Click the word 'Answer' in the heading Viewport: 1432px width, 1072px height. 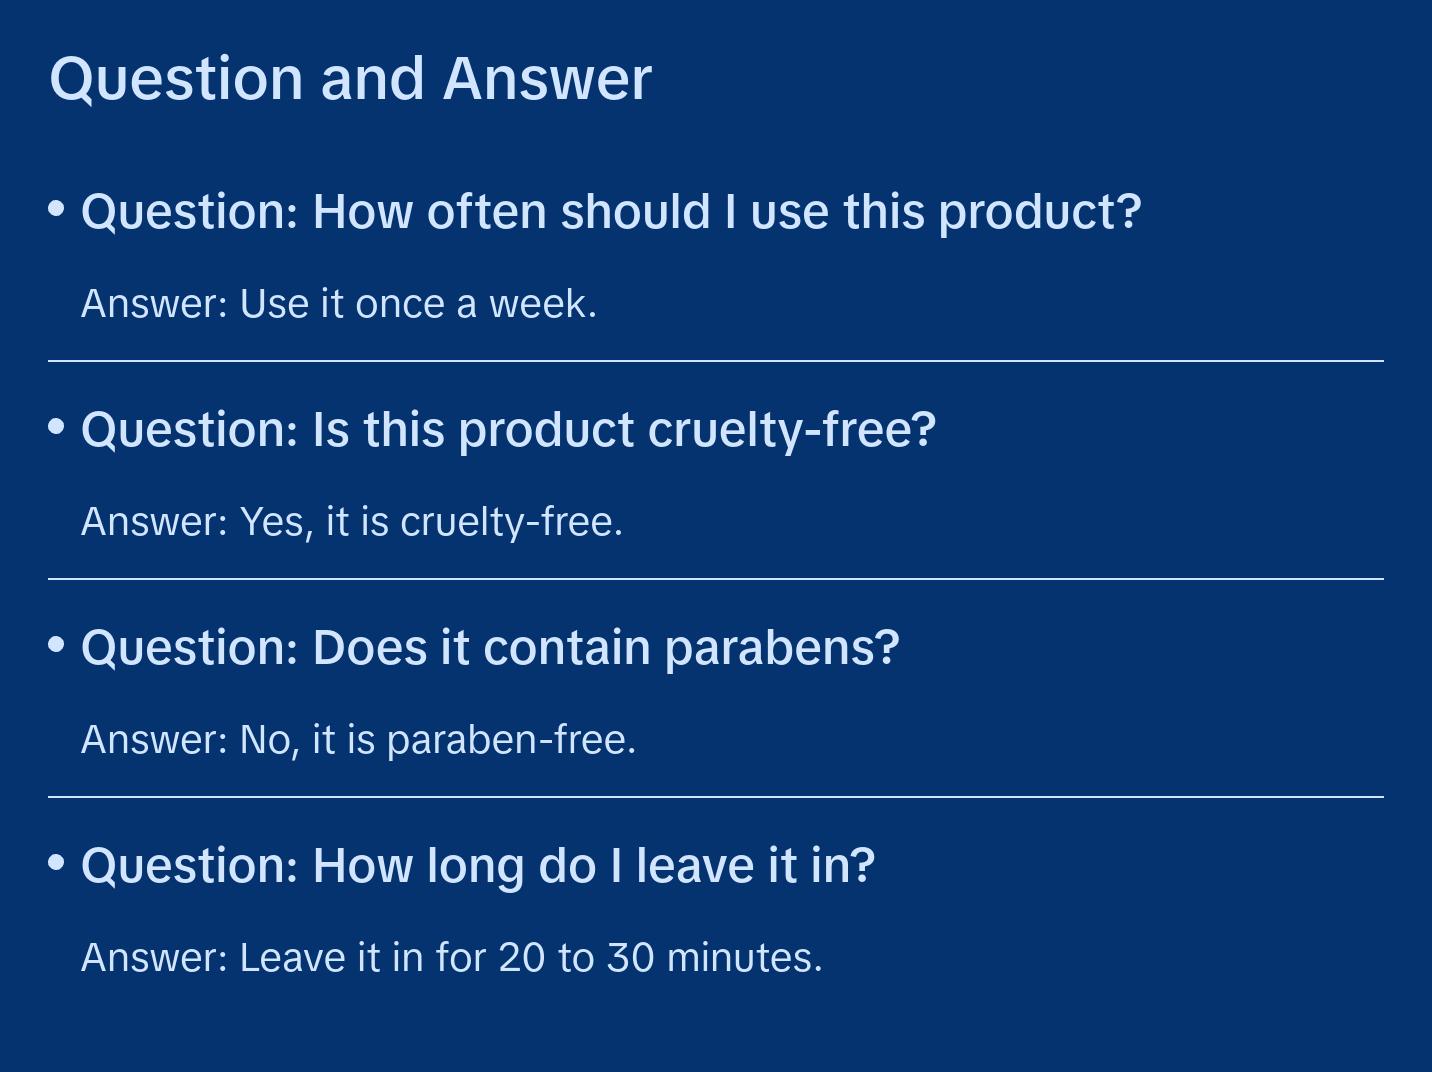[x=548, y=79]
